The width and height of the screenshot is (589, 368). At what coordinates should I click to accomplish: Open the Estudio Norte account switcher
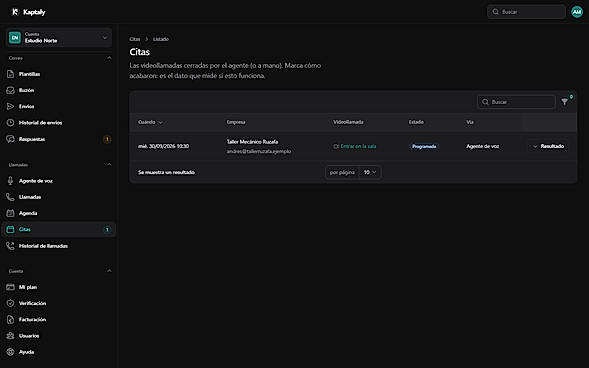[x=59, y=38]
